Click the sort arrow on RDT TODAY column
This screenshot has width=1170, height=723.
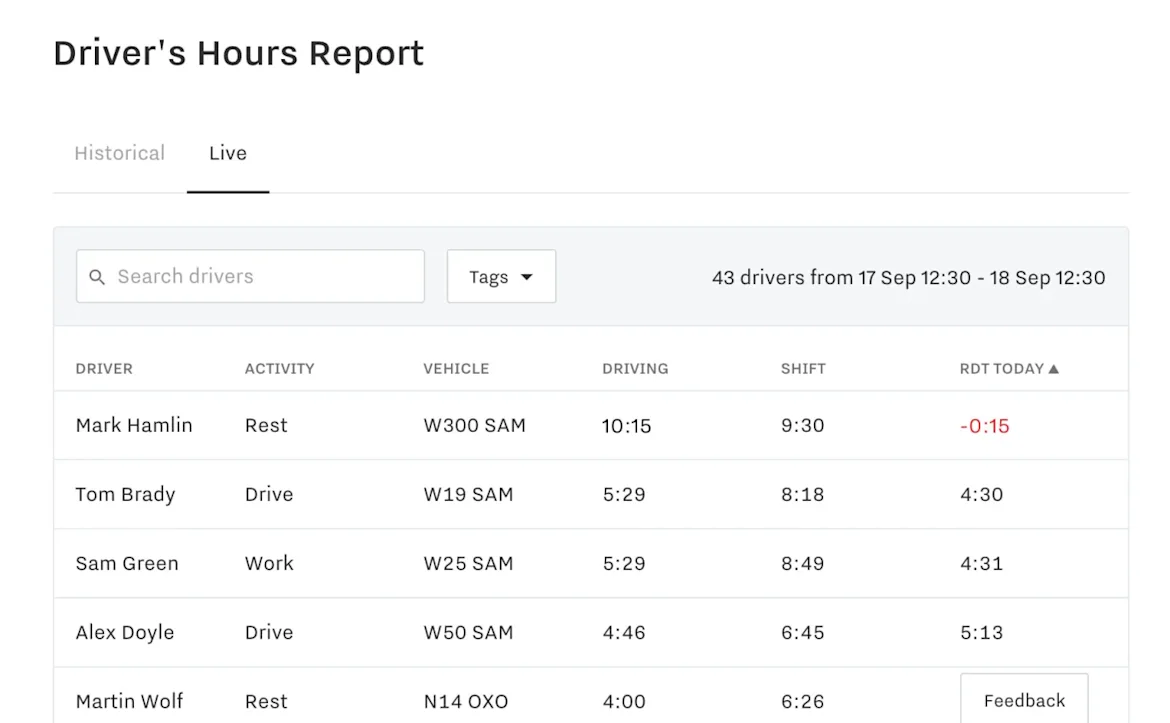1053,368
